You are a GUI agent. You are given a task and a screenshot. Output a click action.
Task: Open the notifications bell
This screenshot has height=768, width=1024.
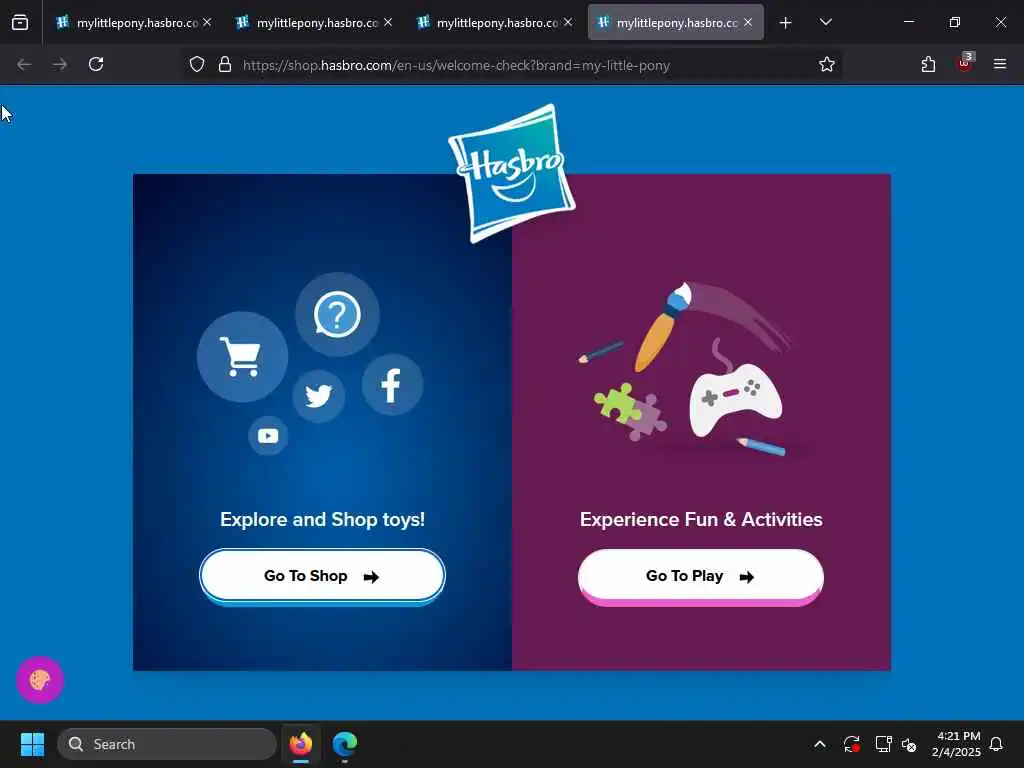point(997,744)
